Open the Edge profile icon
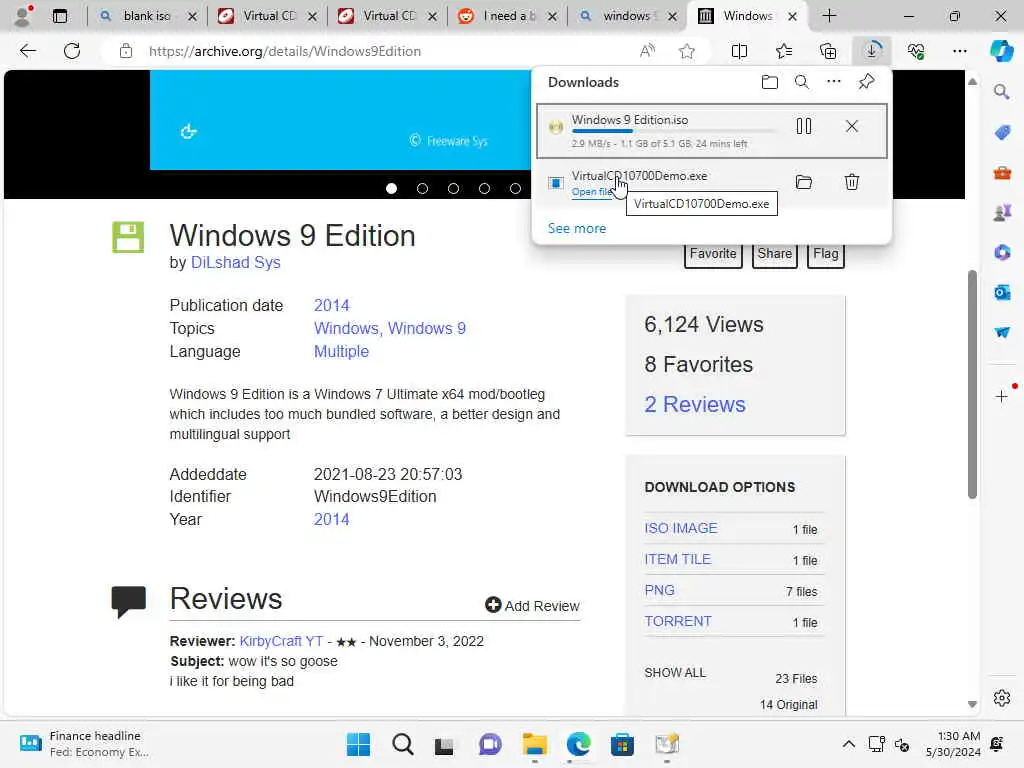Screen dimensions: 1024x768 point(24,16)
